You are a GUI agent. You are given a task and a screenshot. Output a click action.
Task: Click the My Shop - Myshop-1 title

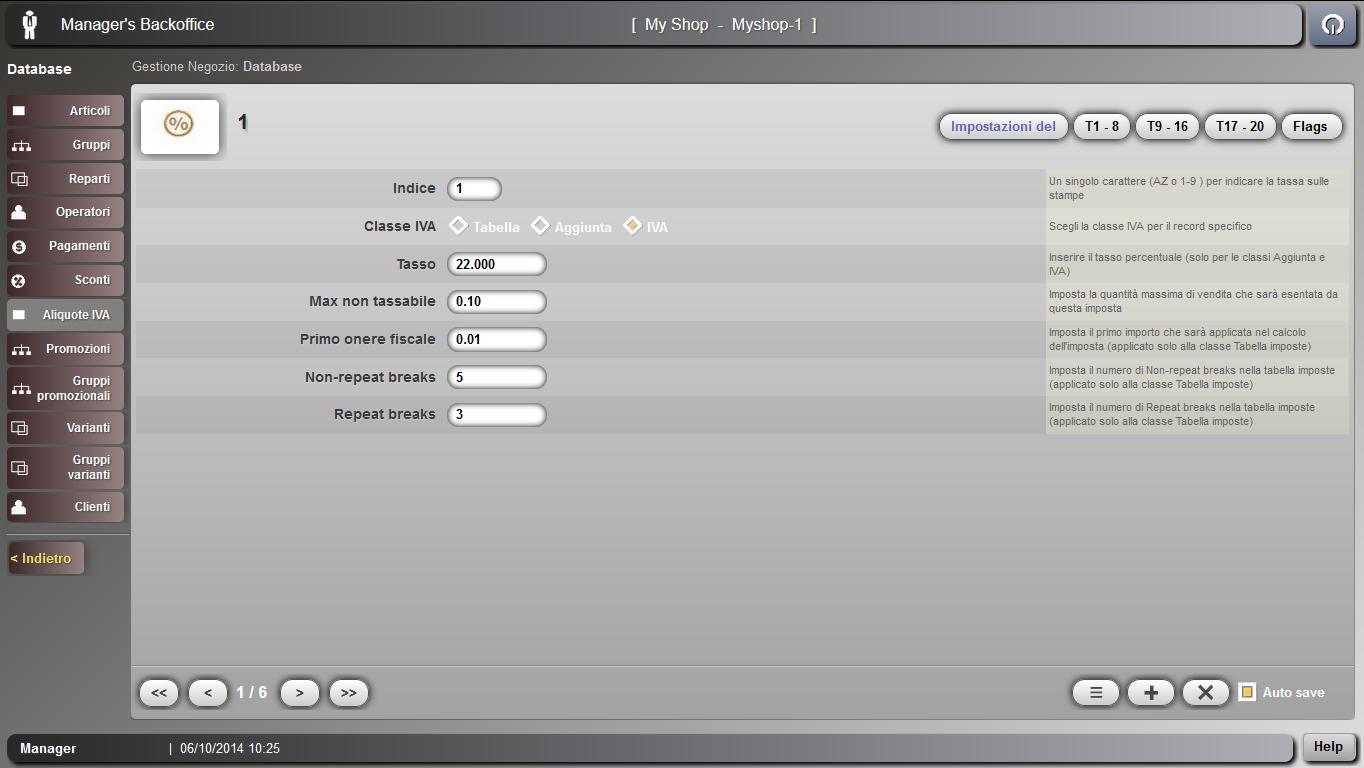[x=724, y=25]
